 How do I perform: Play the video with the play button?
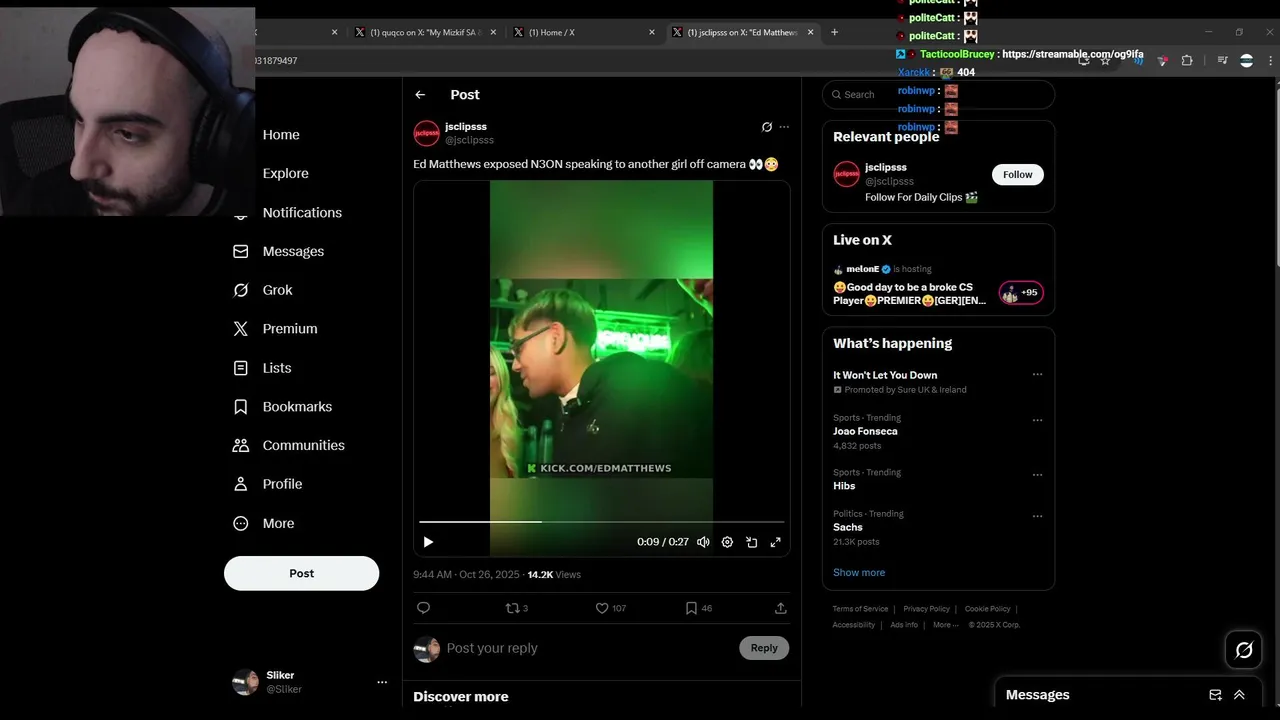point(428,542)
